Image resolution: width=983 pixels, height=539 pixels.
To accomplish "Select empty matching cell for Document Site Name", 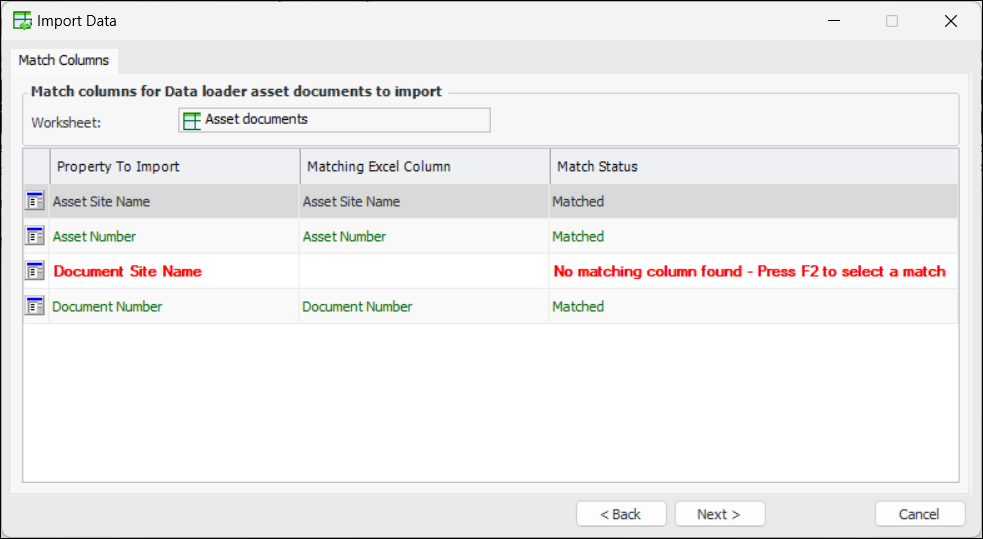I will pos(424,271).
